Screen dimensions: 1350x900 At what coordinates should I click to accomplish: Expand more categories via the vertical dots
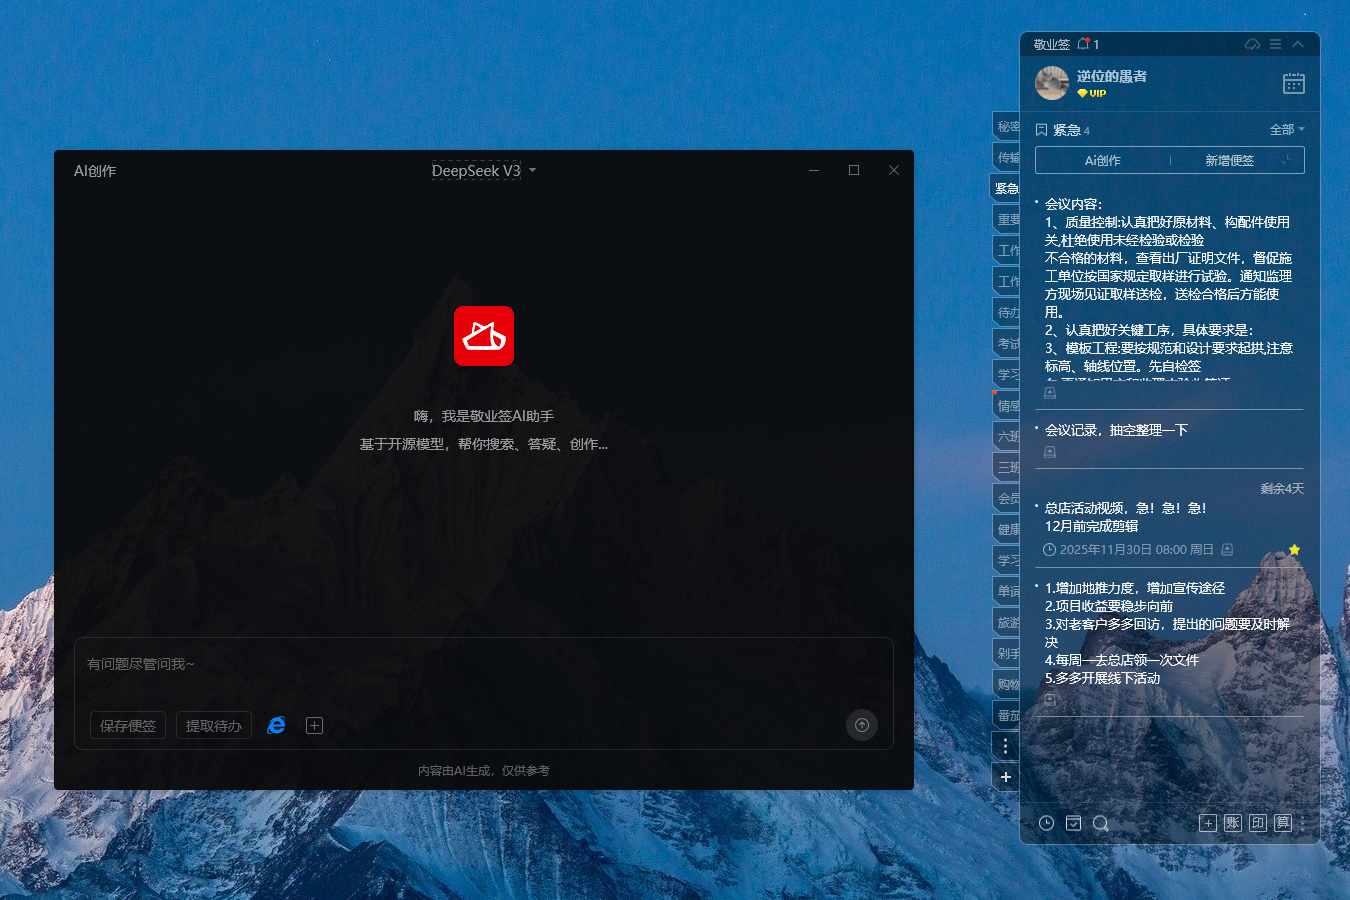1005,746
